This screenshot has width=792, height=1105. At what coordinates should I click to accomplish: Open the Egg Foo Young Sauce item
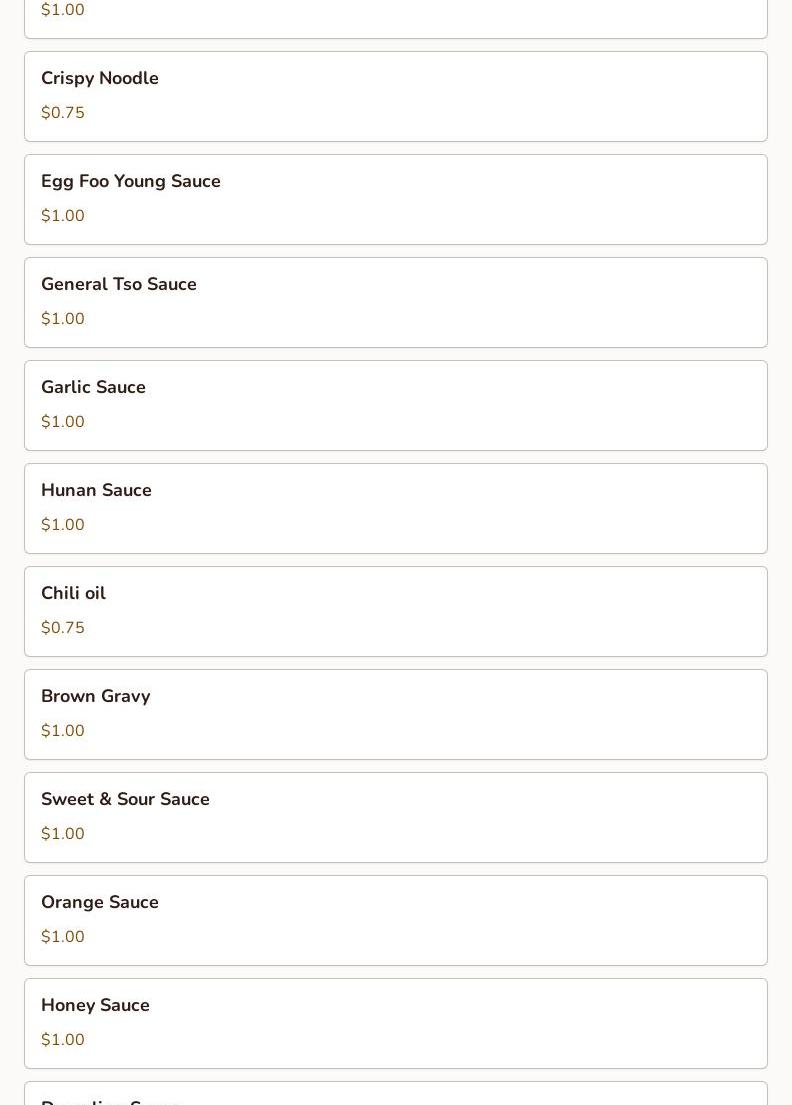pyautogui.click(x=395, y=199)
